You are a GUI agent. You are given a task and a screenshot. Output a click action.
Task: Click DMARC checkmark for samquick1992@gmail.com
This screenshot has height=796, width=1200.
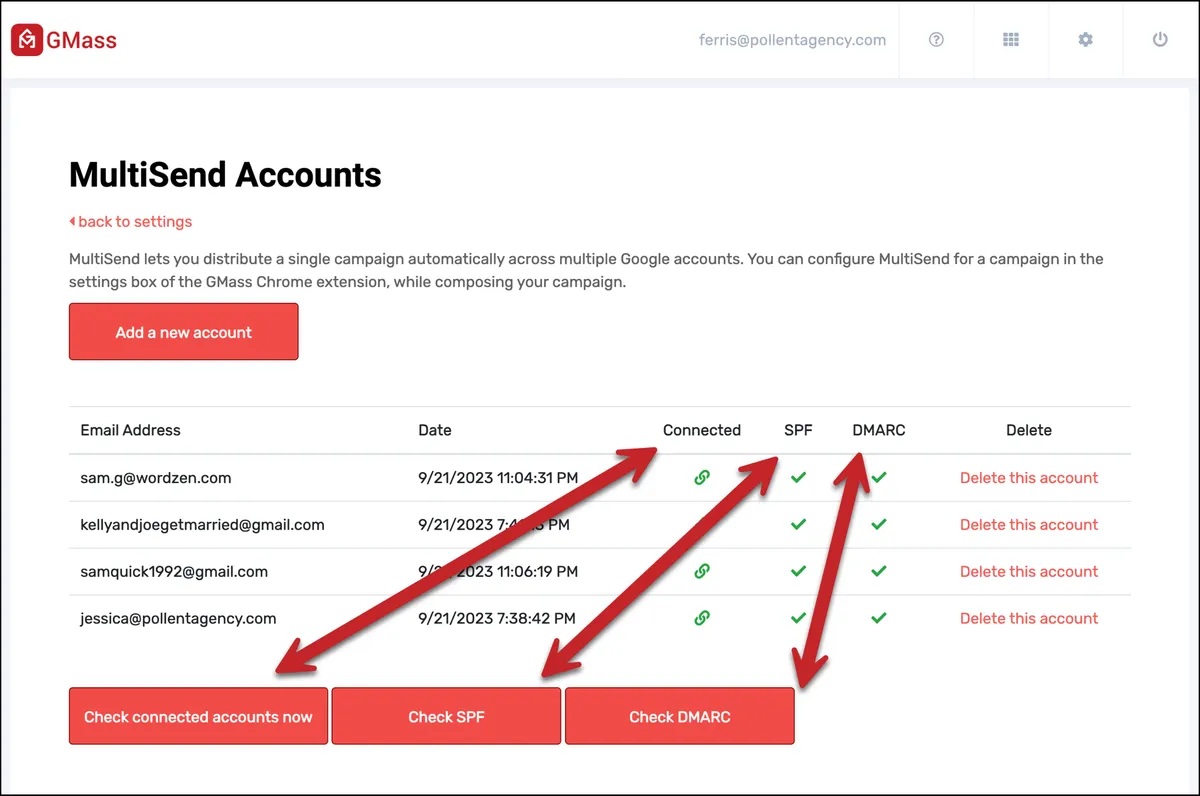pos(879,571)
